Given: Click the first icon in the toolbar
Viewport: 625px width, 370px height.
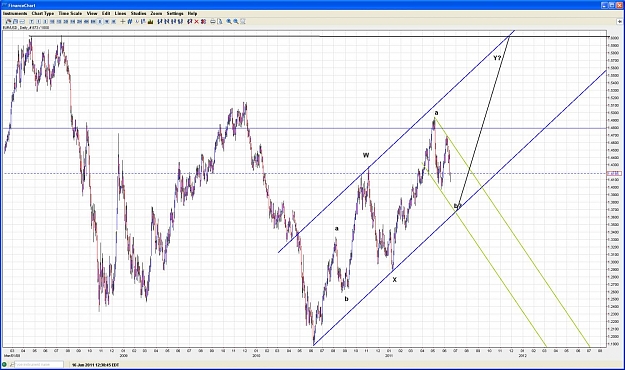Looking at the screenshot, I should click(8, 22).
